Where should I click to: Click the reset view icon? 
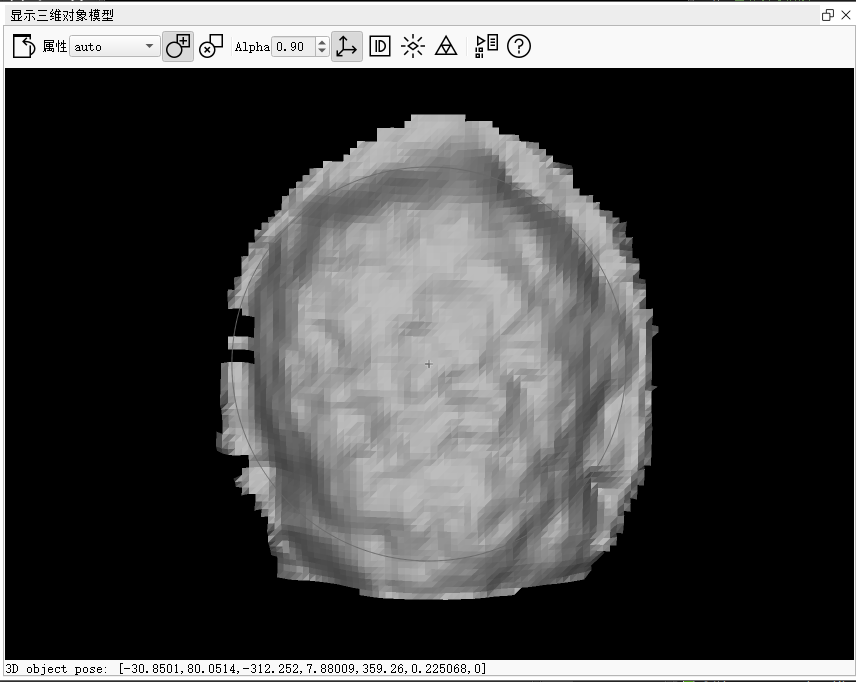23,46
